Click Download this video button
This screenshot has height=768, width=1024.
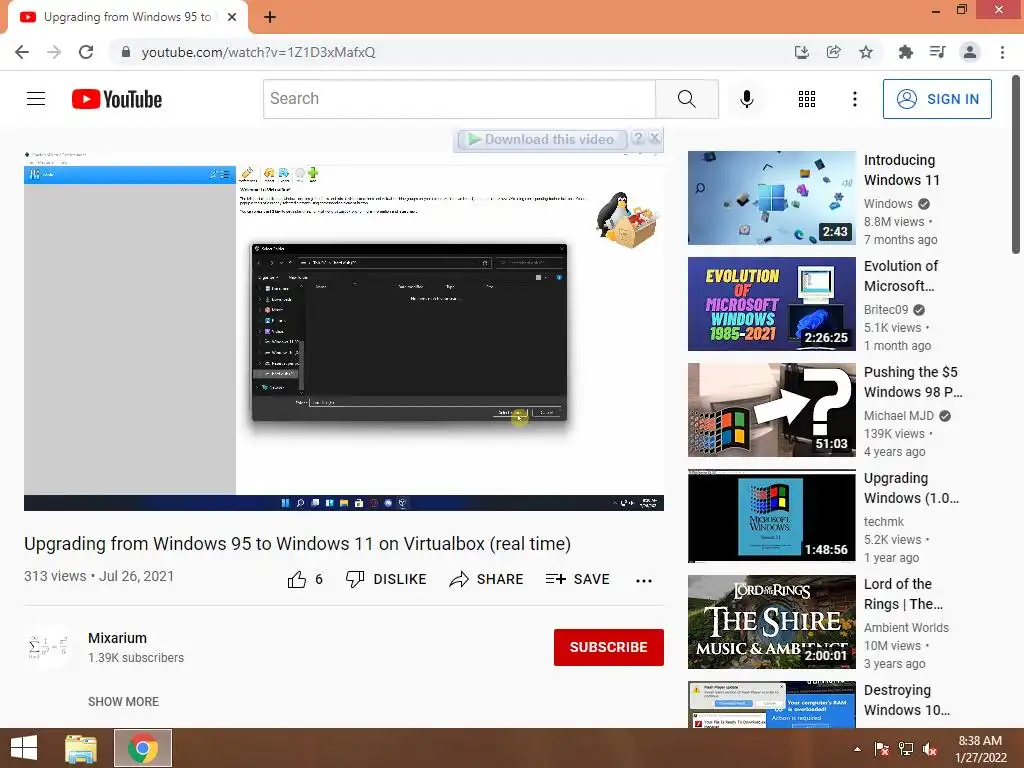[x=541, y=139]
